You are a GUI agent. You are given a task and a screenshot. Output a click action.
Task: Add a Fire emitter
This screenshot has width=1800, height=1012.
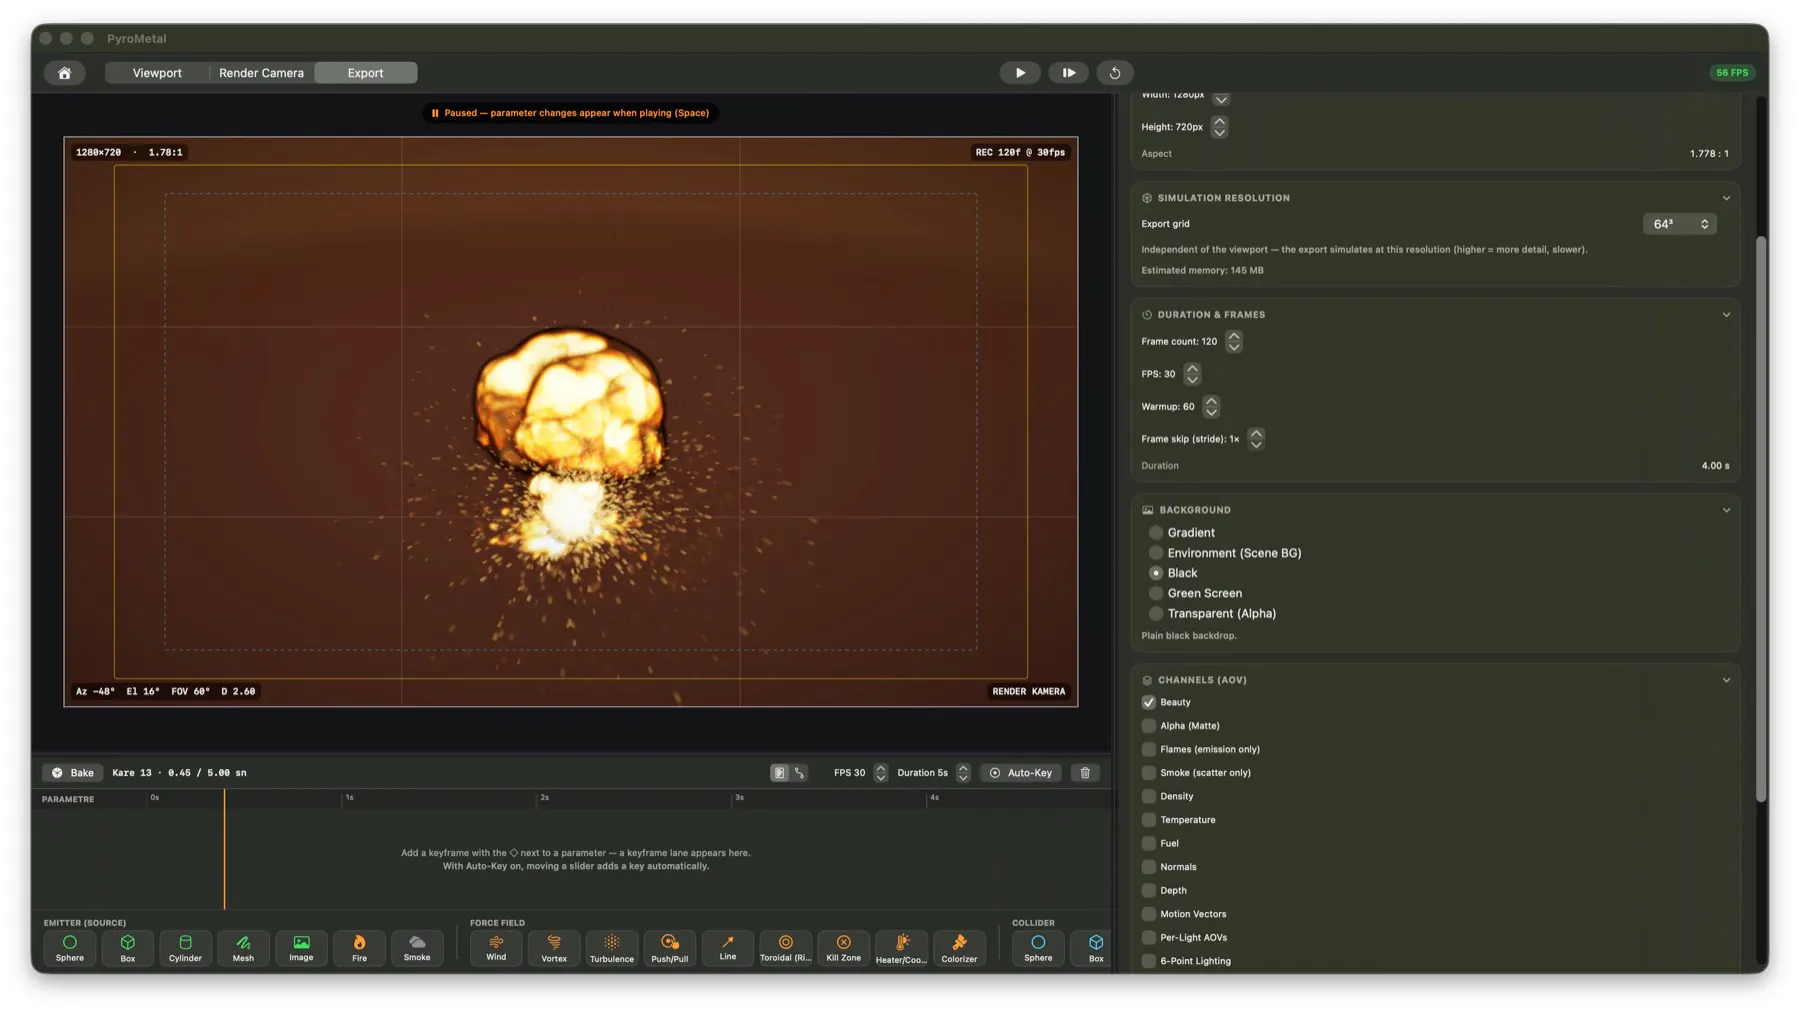point(359,948)
